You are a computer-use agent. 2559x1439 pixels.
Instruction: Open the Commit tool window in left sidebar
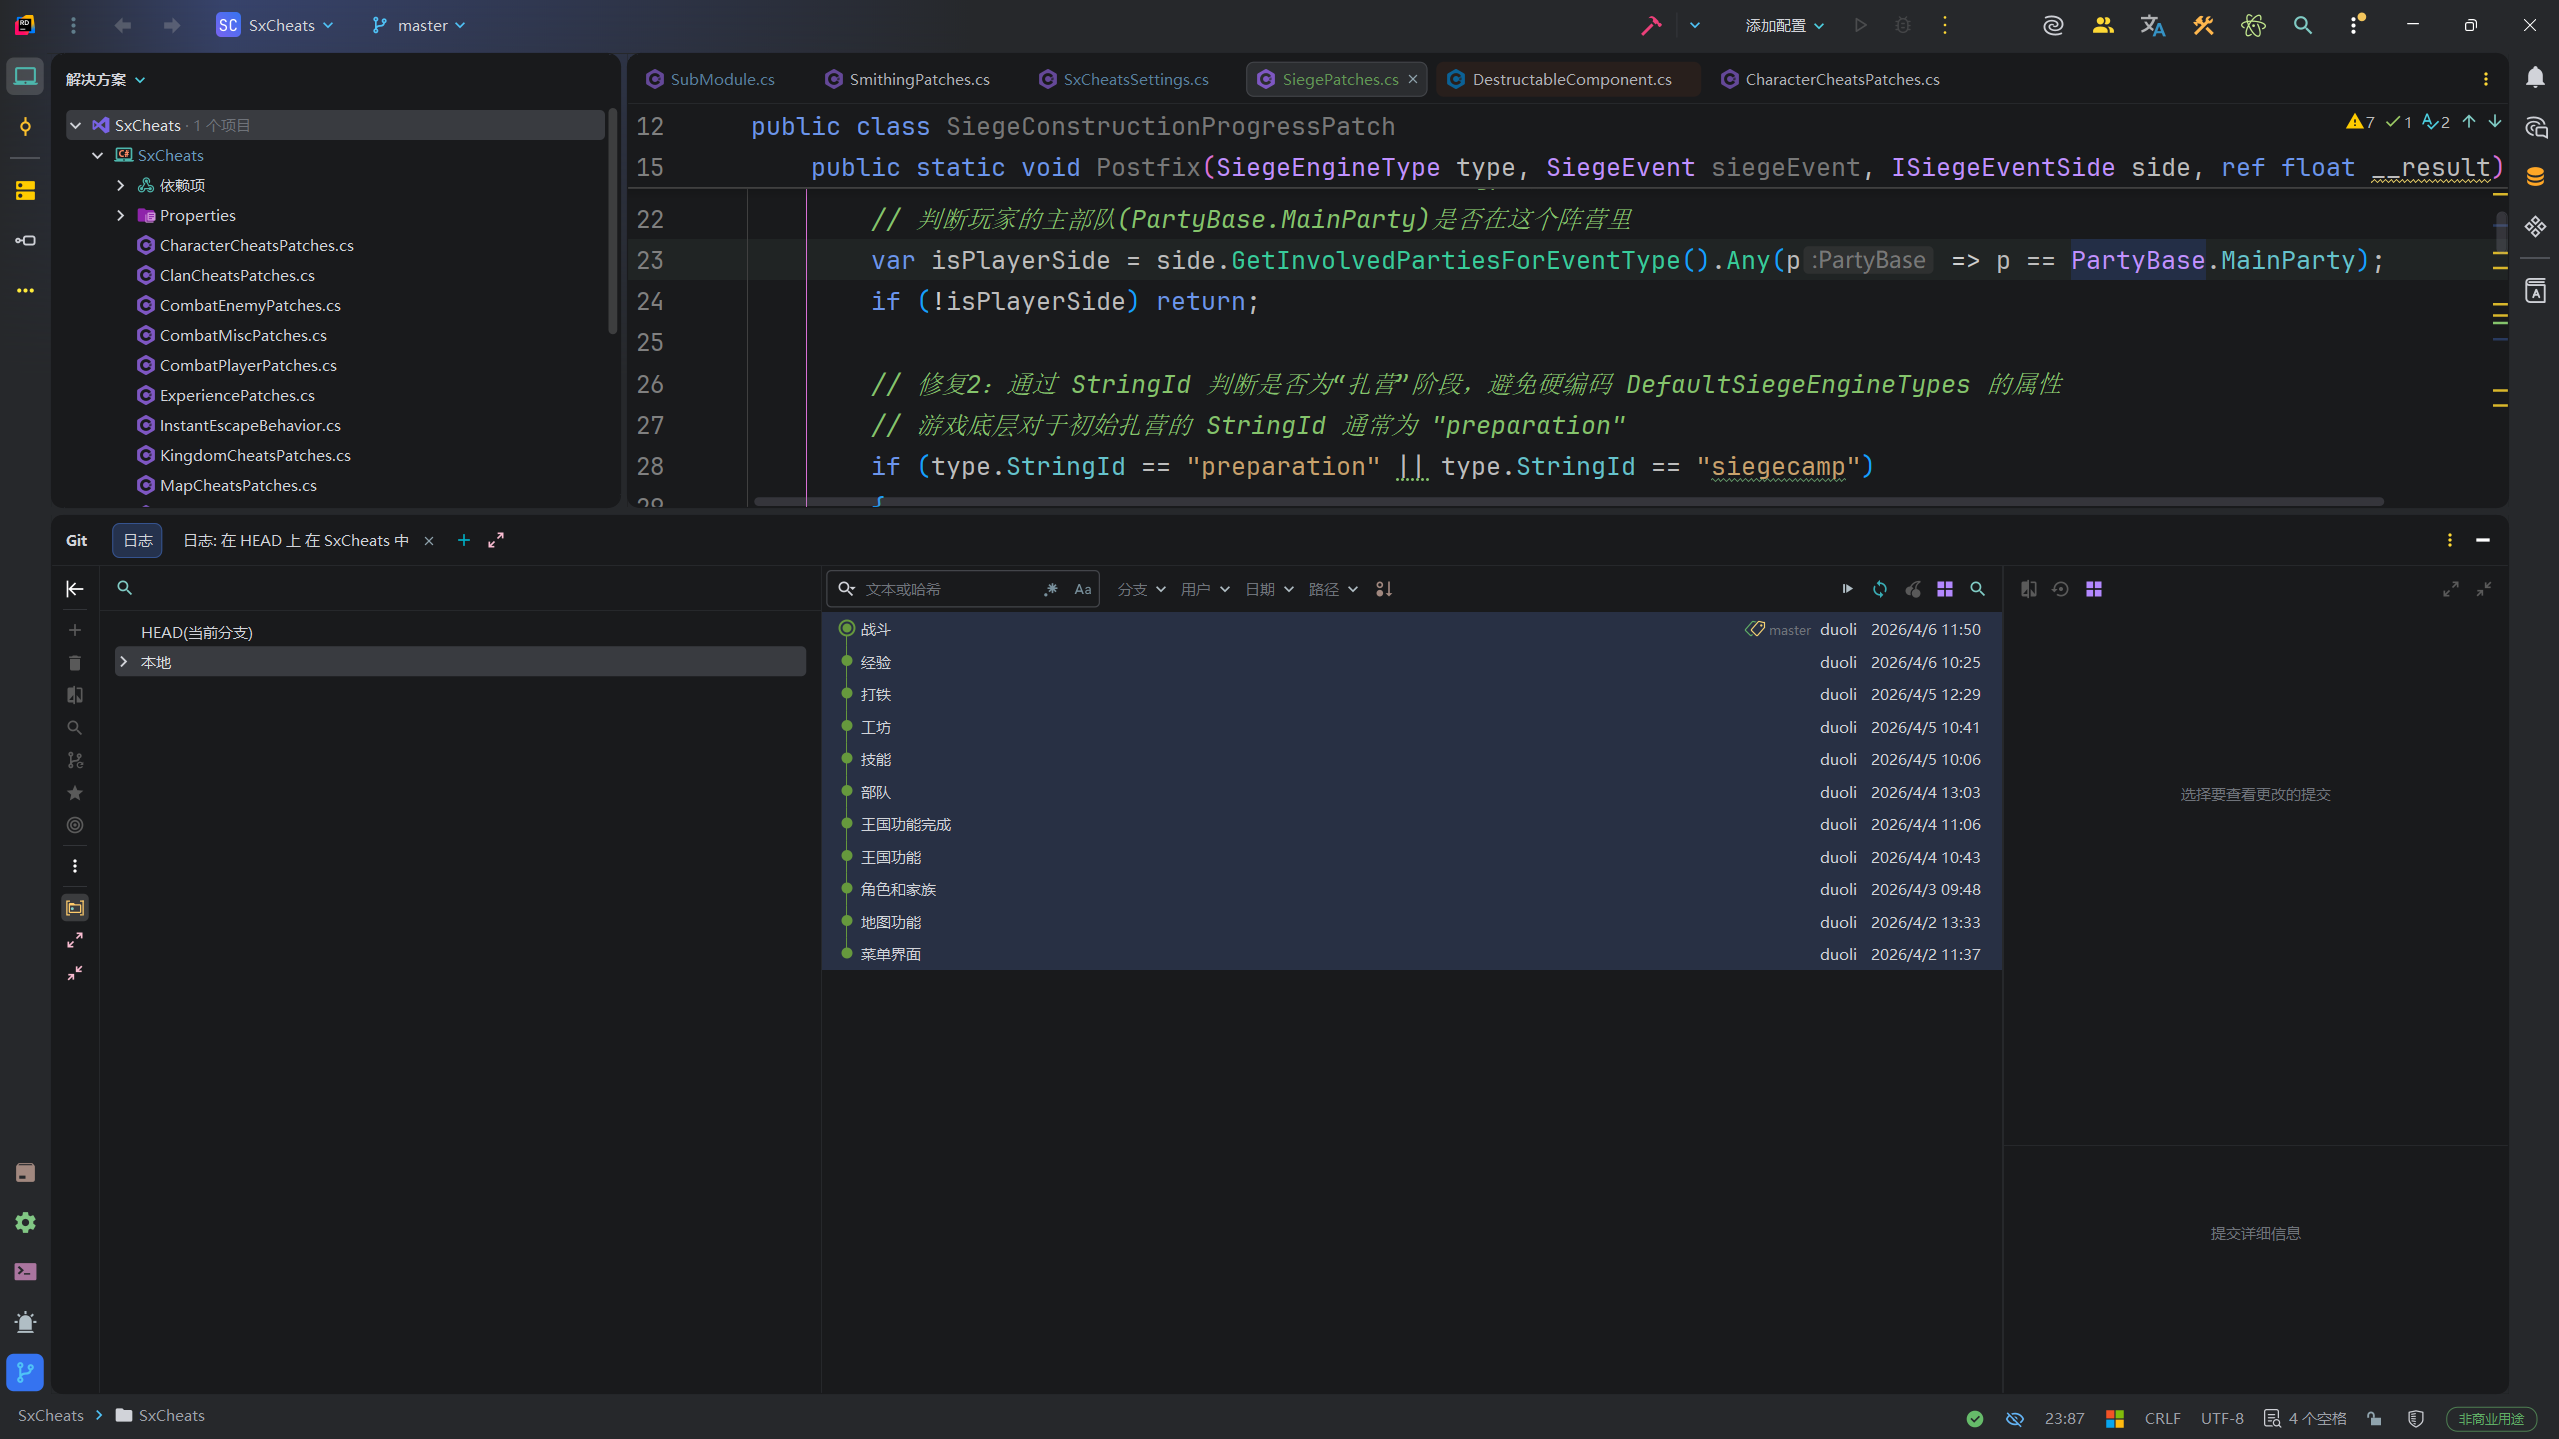pyautogui.click(x=25, y=127)
